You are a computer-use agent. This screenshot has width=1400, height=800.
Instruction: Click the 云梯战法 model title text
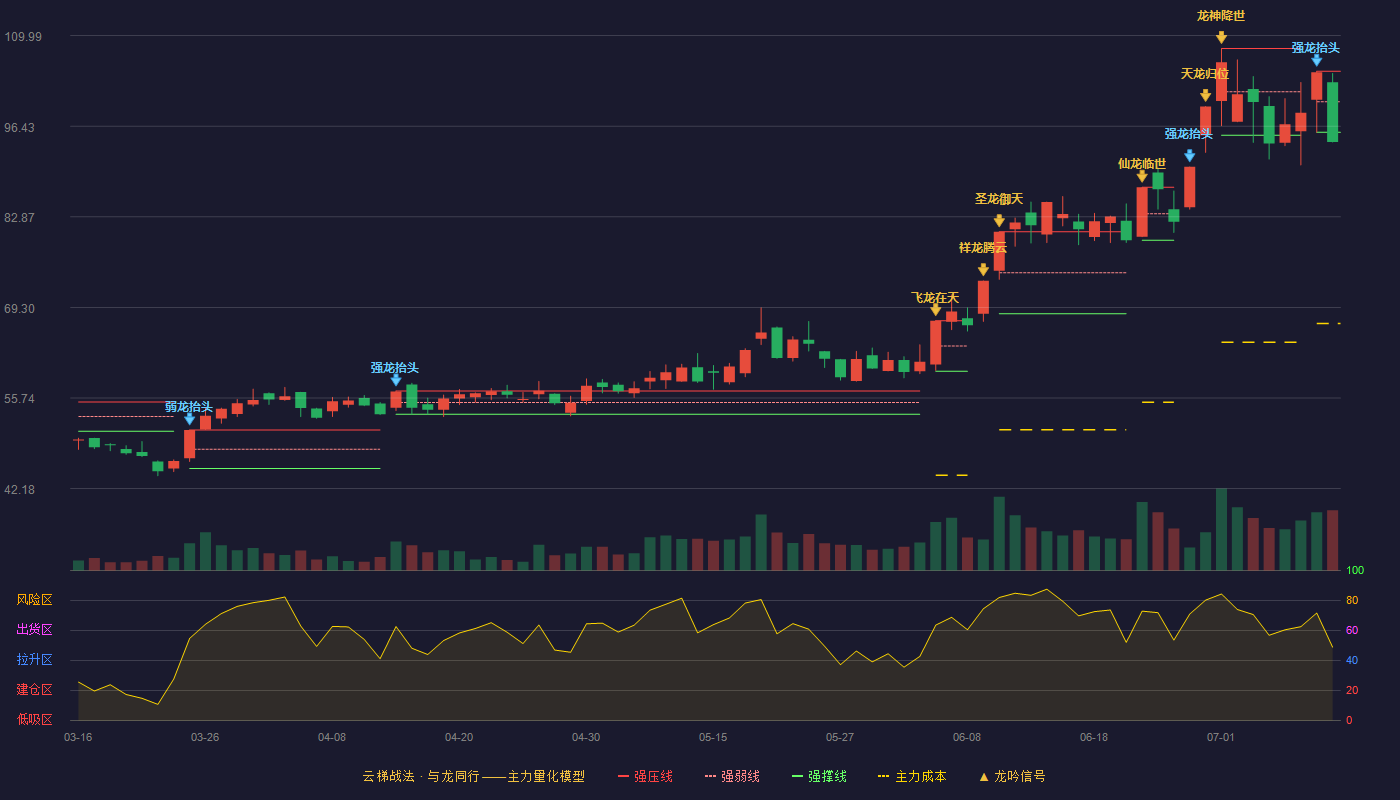click(473, 776)
